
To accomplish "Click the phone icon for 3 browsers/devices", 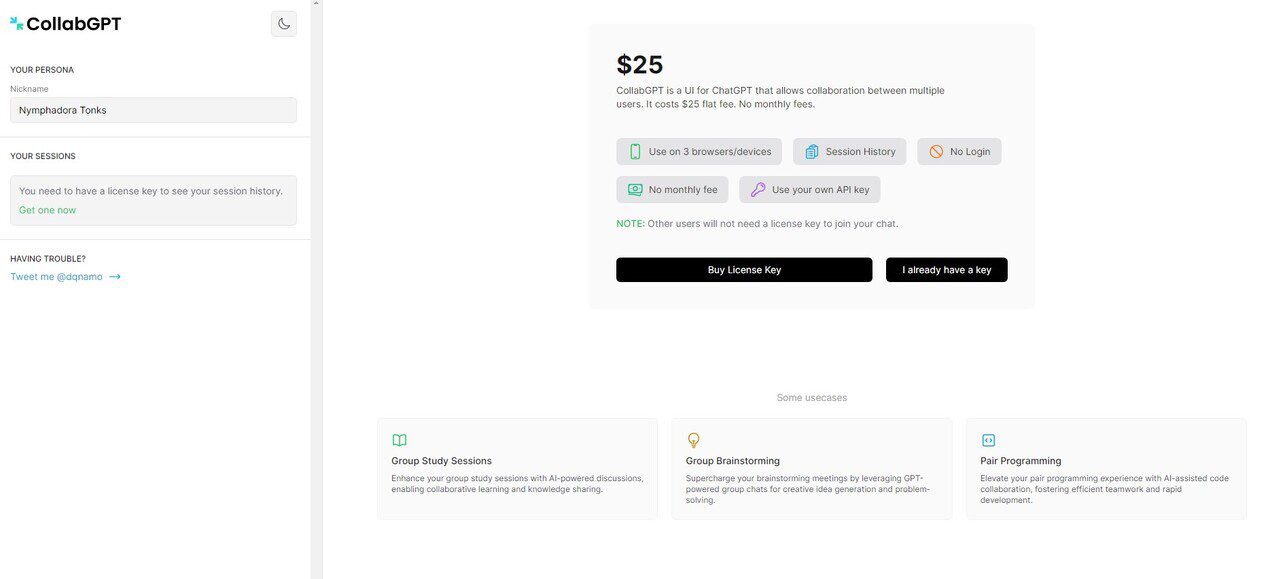I will (635, 152).
